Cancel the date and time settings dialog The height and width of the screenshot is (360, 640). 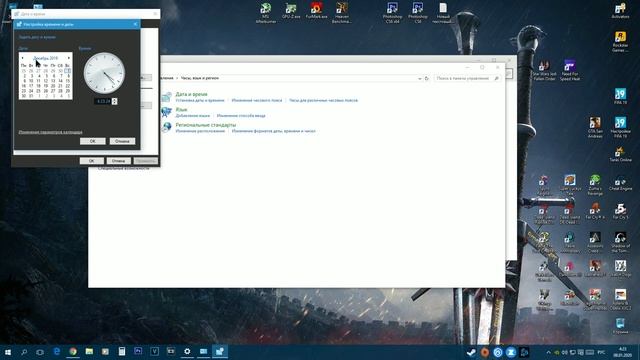(x=122, y=141)
